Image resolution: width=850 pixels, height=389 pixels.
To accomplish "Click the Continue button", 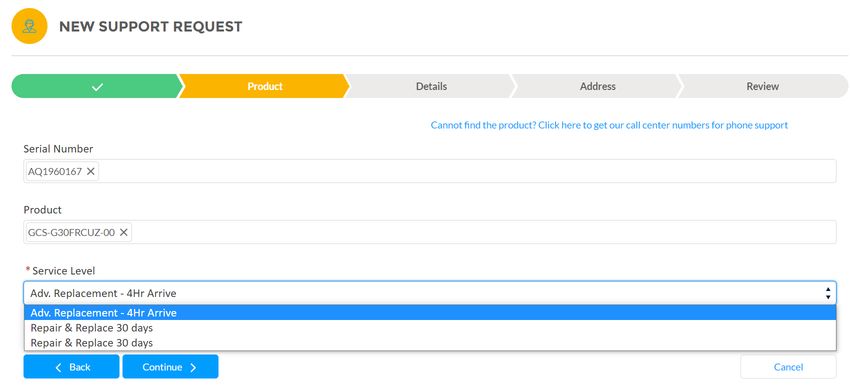I will (x=170, y=367).
